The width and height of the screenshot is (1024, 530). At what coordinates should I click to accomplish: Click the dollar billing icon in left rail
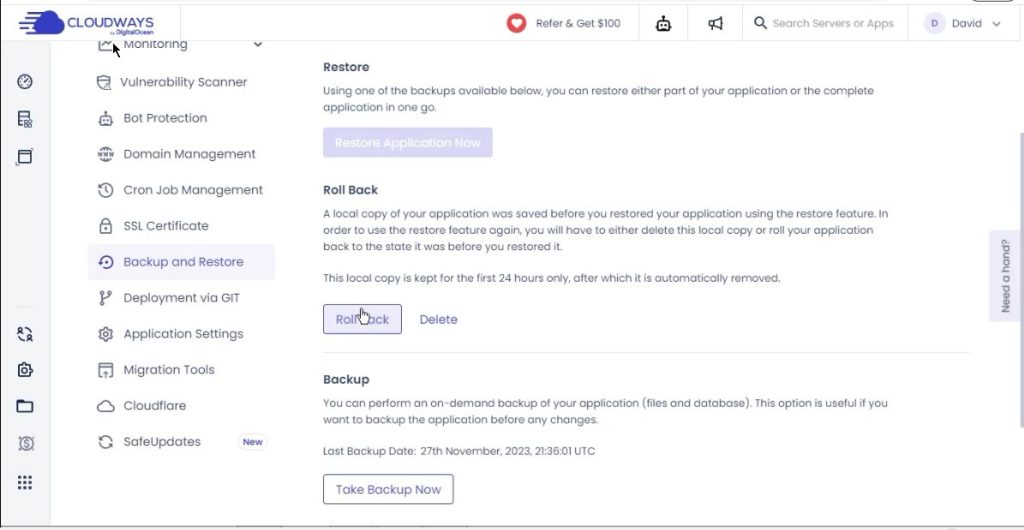(25, 443)
